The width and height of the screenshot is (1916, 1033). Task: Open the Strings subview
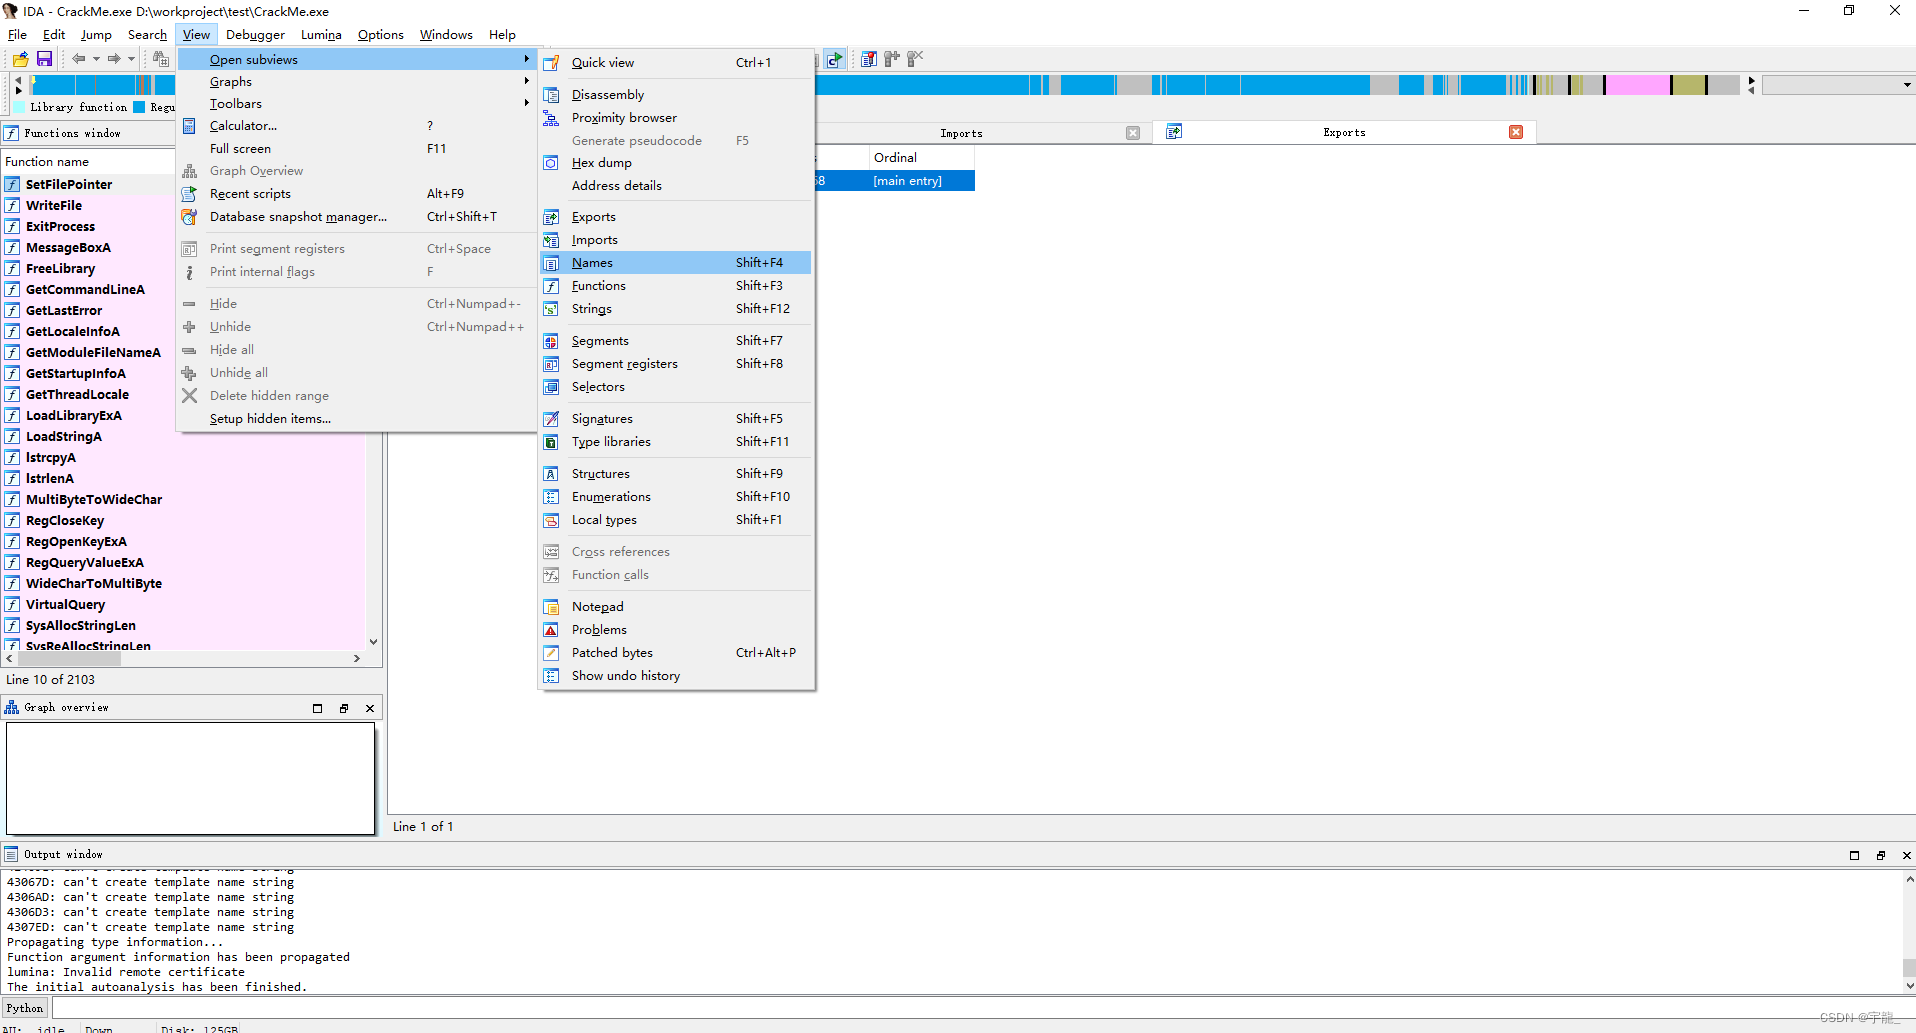[x=676, y=309]
